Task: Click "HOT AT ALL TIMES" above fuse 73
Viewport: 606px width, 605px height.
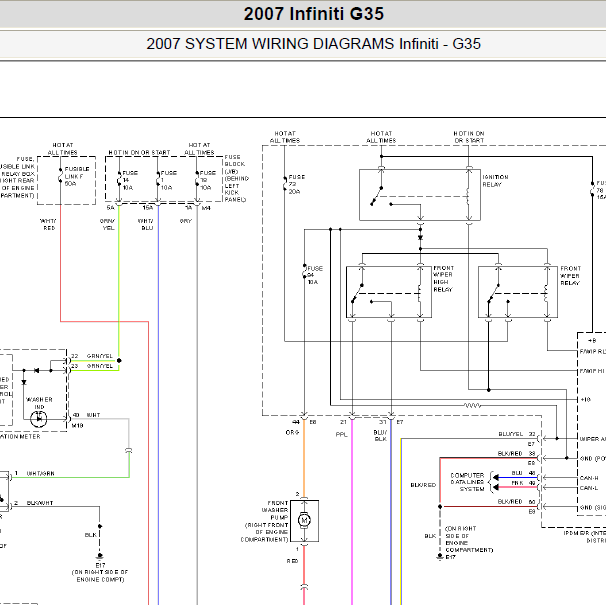Action: (285, 137)
